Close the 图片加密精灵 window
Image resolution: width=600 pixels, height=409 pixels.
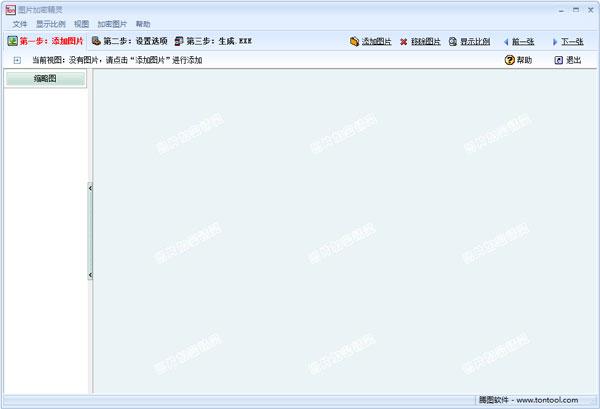(590, 10)
